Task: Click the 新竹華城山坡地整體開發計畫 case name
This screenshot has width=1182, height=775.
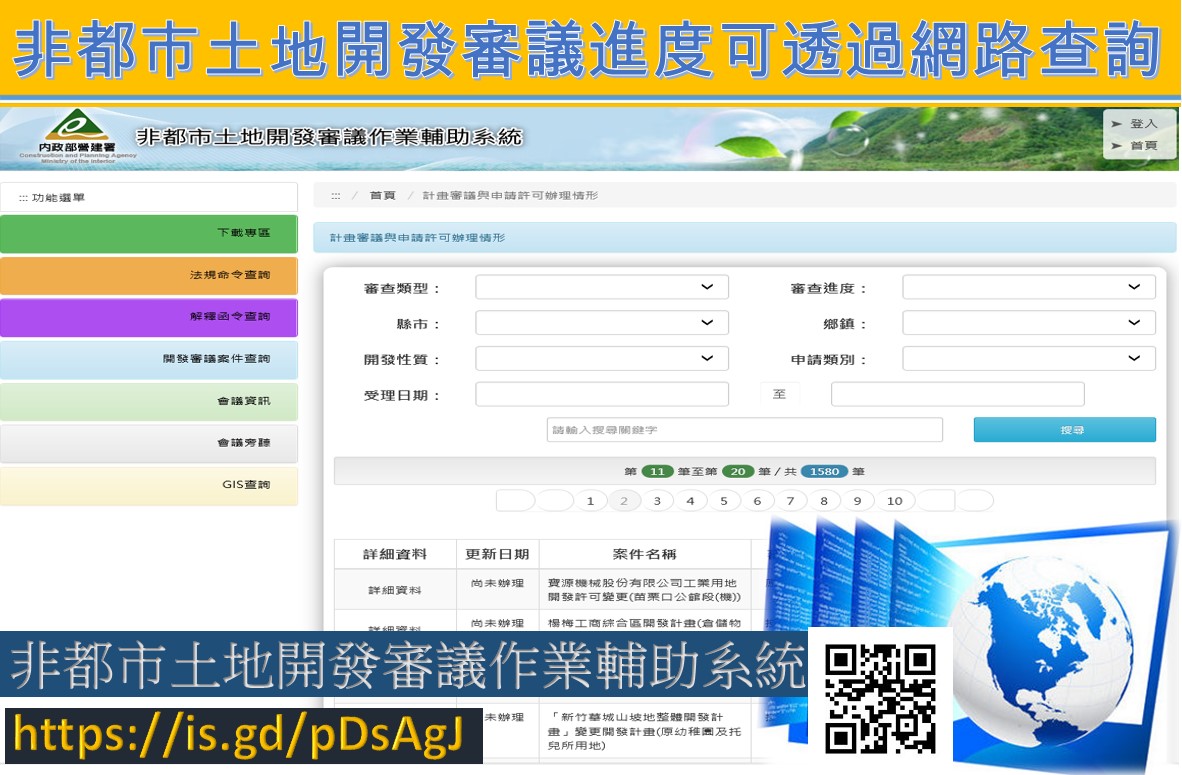Action: coord(645,731)
